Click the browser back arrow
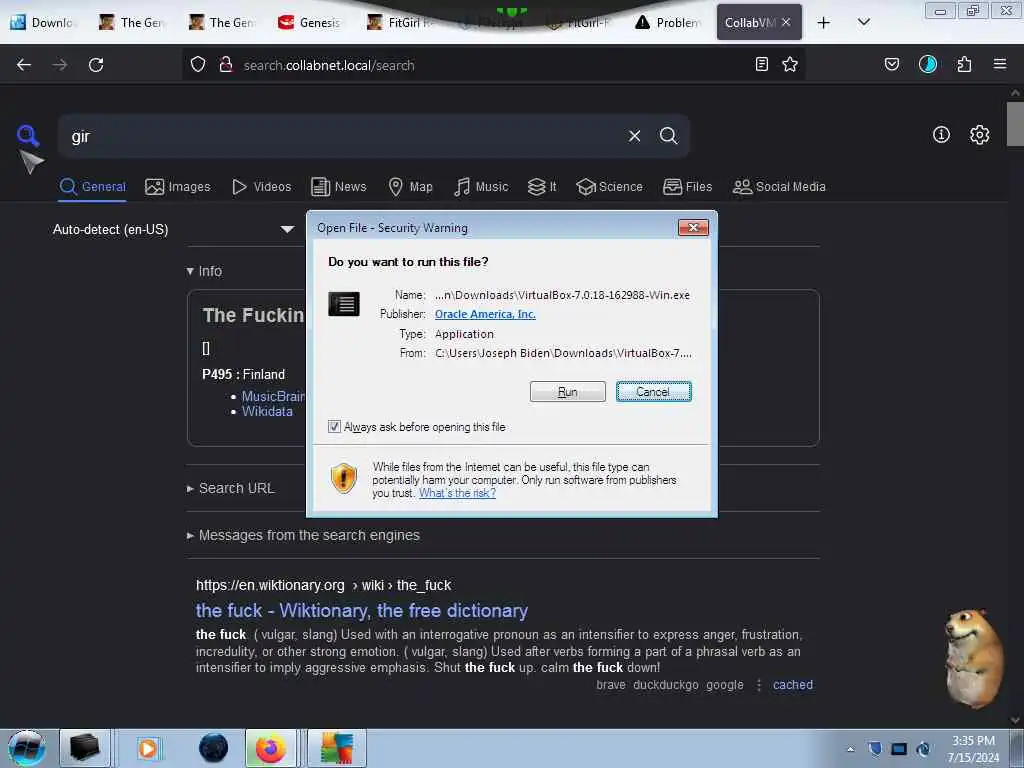Screen dimensions: 1024x768 pos(24,65)
